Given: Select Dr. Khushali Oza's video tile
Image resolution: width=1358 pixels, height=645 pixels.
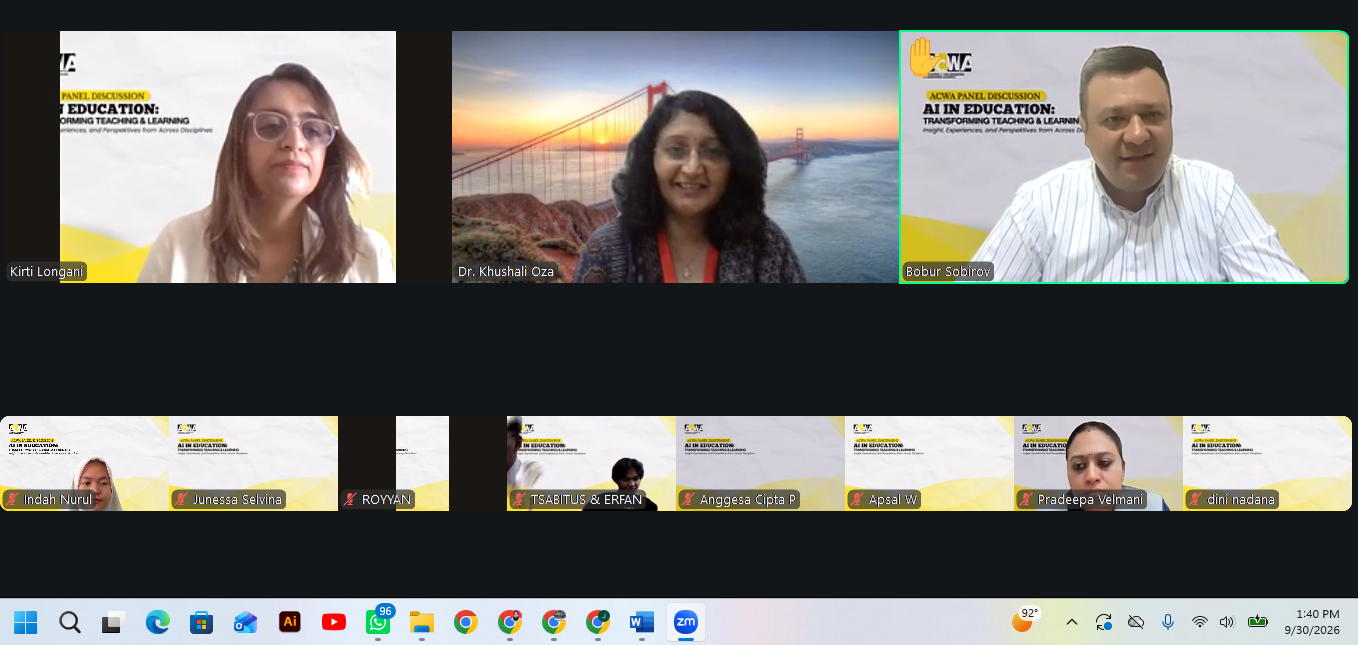Looking at the screenshot, I should coord(675,157).
